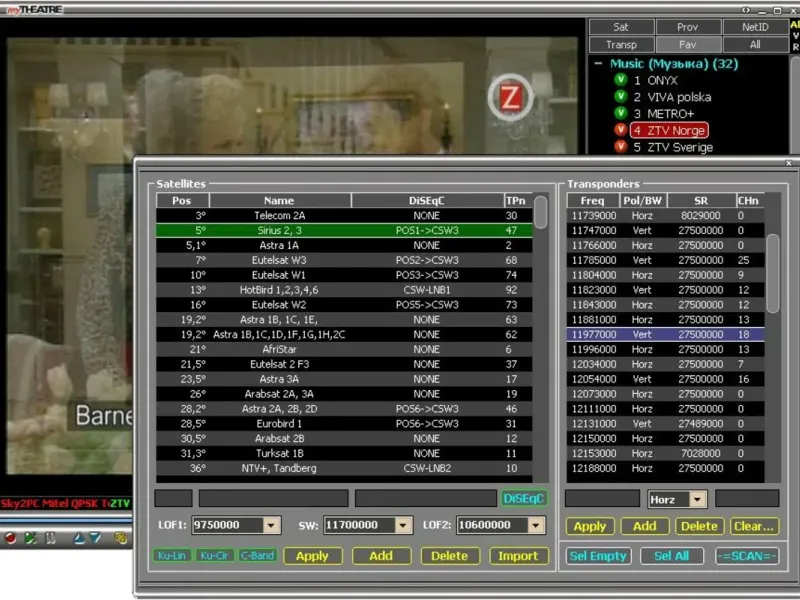Select the NTV+, Tandberg satellite row

[x=344, y=468]
